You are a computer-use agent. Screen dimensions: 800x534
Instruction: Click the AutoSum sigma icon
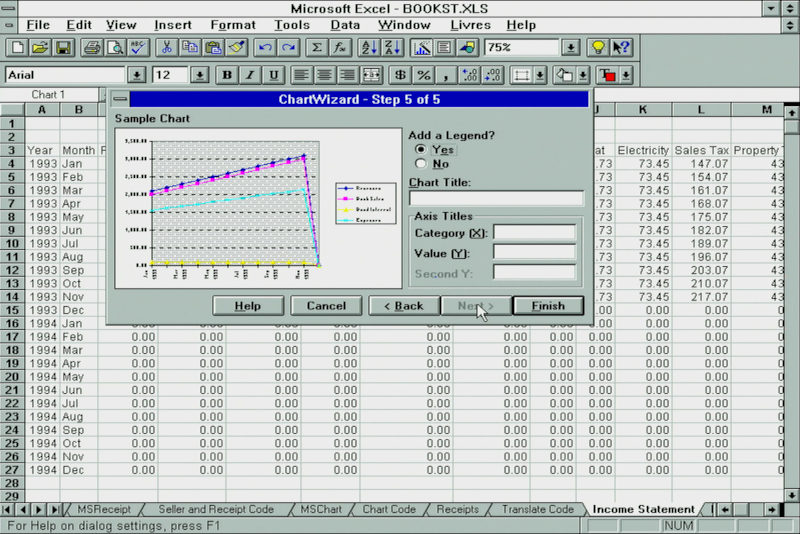point(317,47)
